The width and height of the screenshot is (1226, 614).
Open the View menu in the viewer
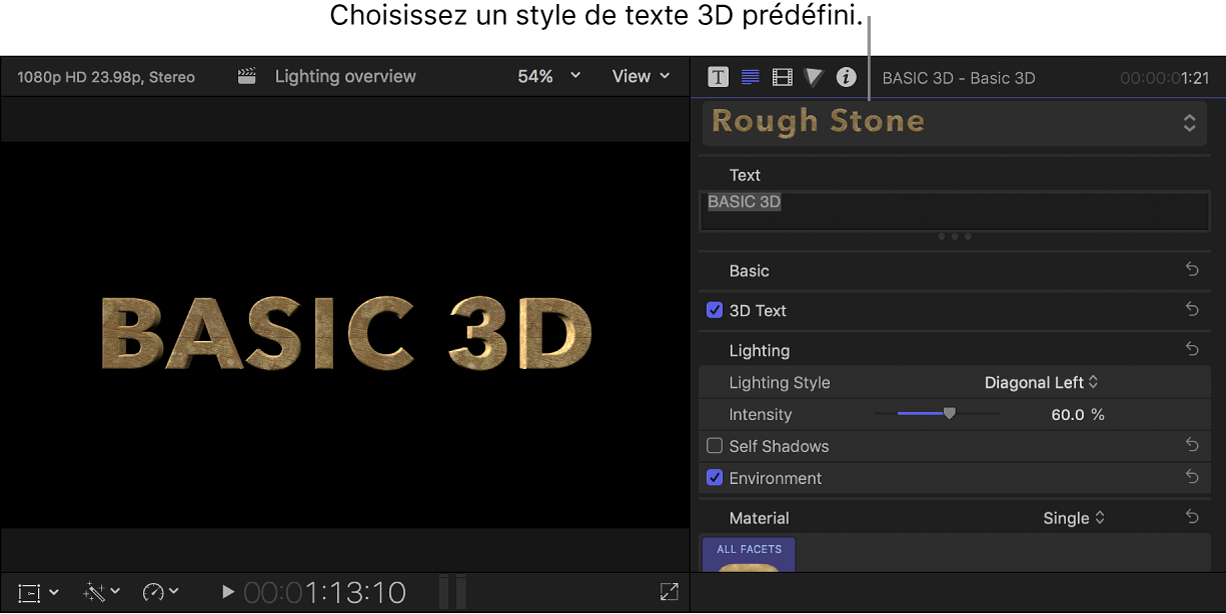639,76
